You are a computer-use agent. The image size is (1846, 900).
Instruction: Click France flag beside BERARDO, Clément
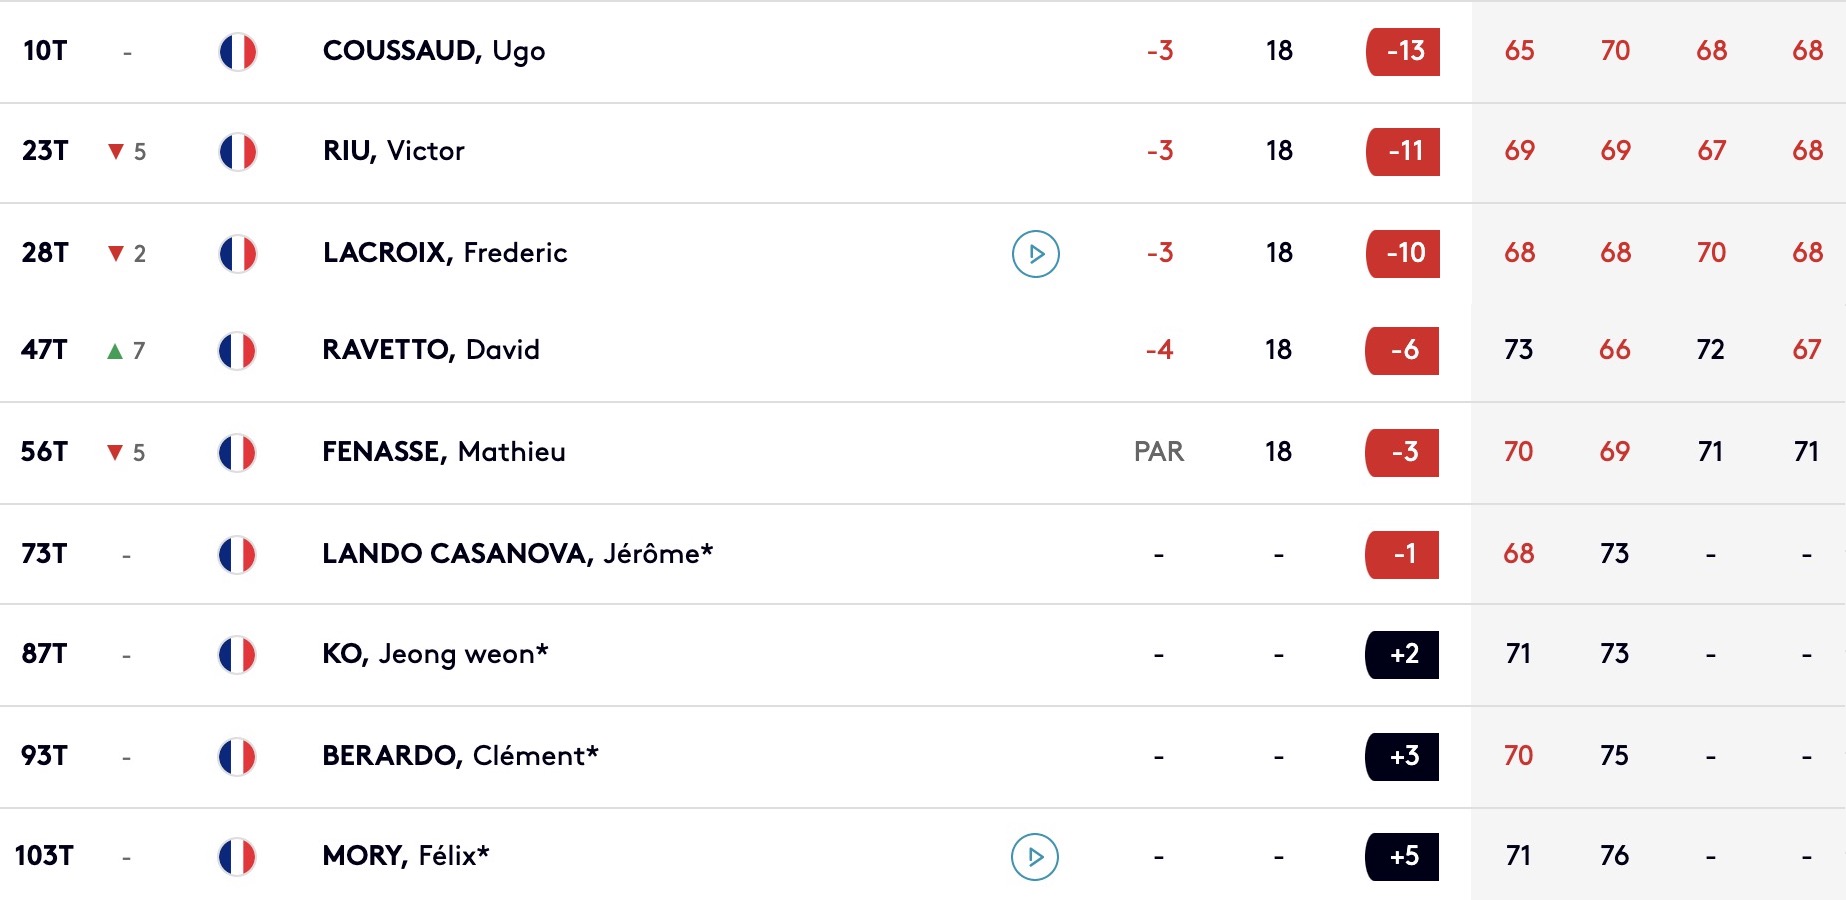(x=237, y=757)
